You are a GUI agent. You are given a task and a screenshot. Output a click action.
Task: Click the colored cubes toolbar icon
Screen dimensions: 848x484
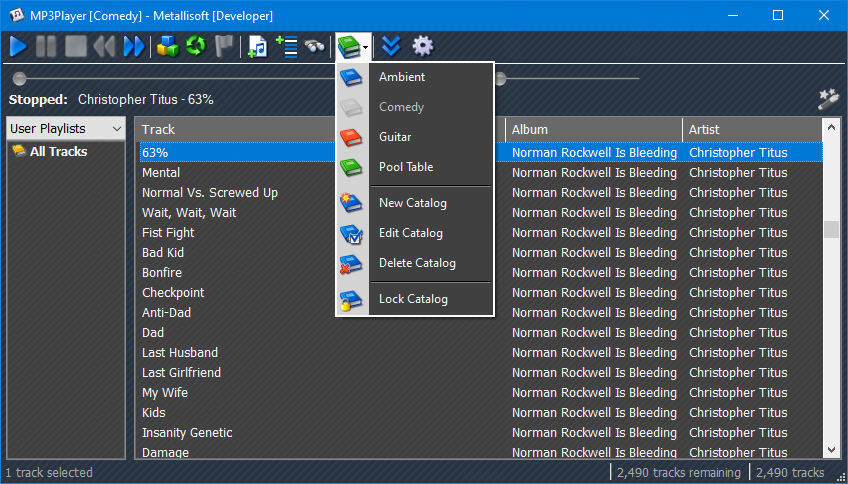click(167, 46)
